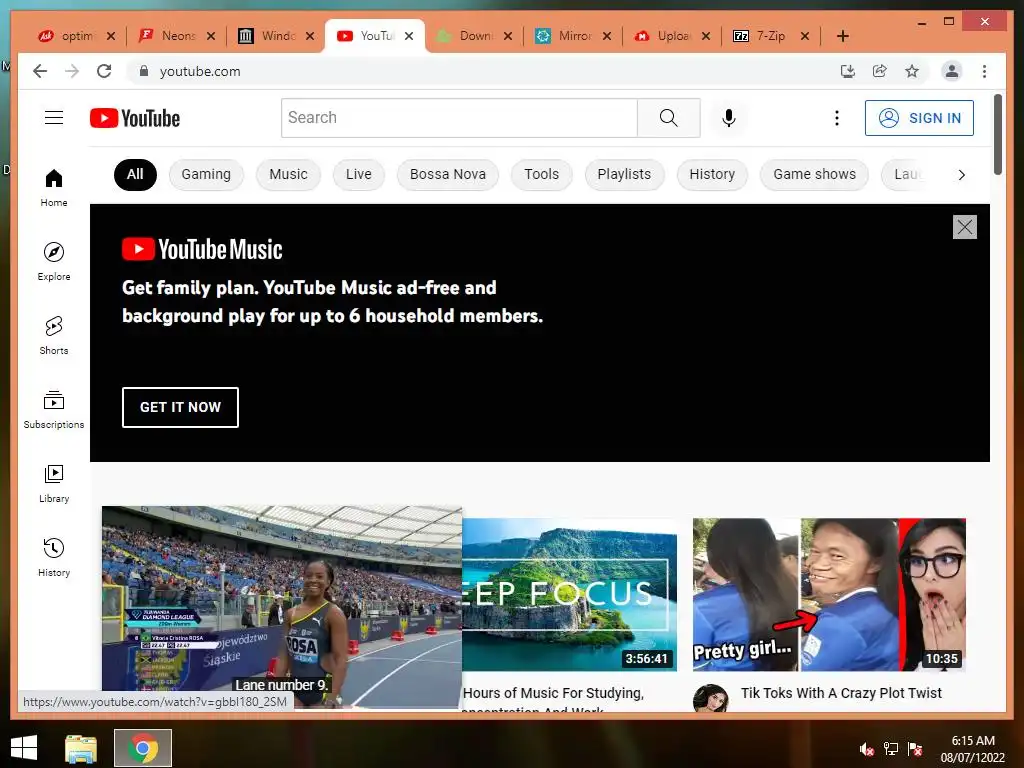Open Subscriptions in the sidebar

[x=54, y=409]
